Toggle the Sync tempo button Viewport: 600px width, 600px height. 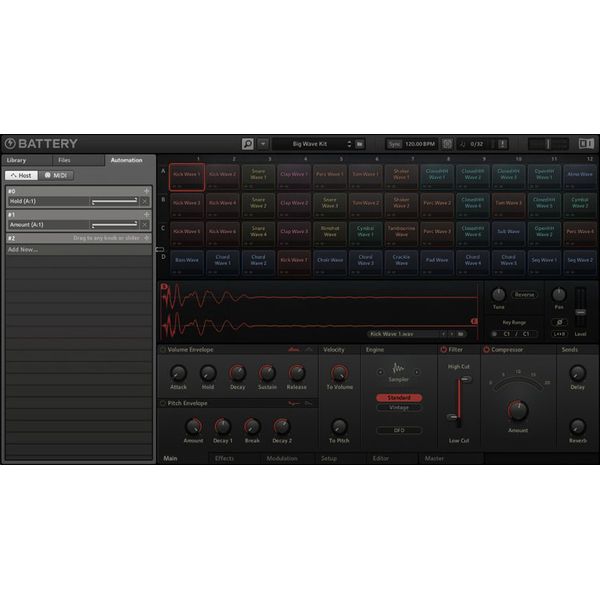coord(394,144)
